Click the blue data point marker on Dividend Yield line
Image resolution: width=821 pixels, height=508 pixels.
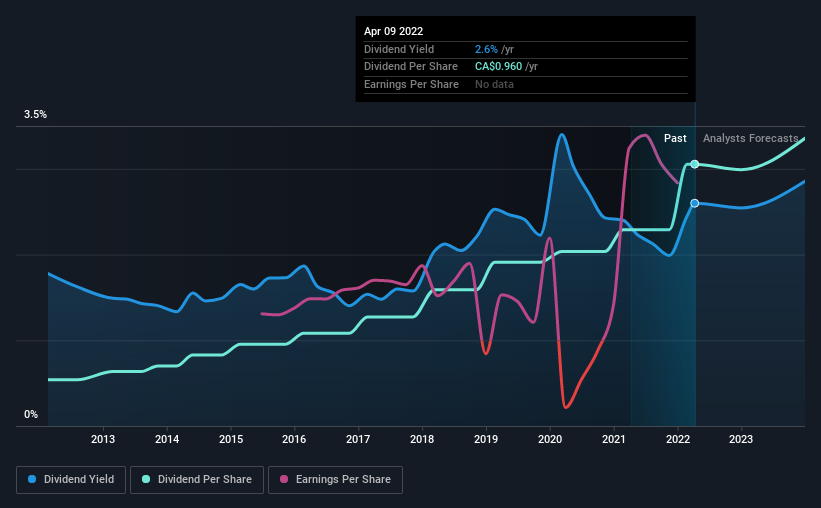(694, 203)
